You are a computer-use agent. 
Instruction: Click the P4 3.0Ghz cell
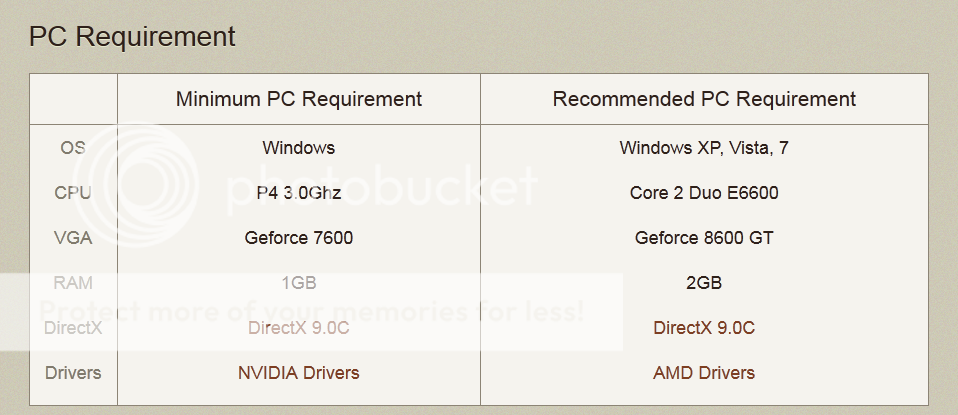(x=299, y=193)
